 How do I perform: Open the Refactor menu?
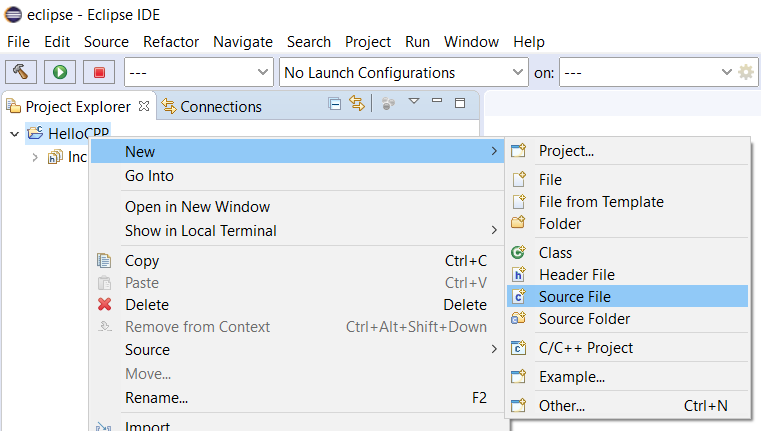[171, 42]
